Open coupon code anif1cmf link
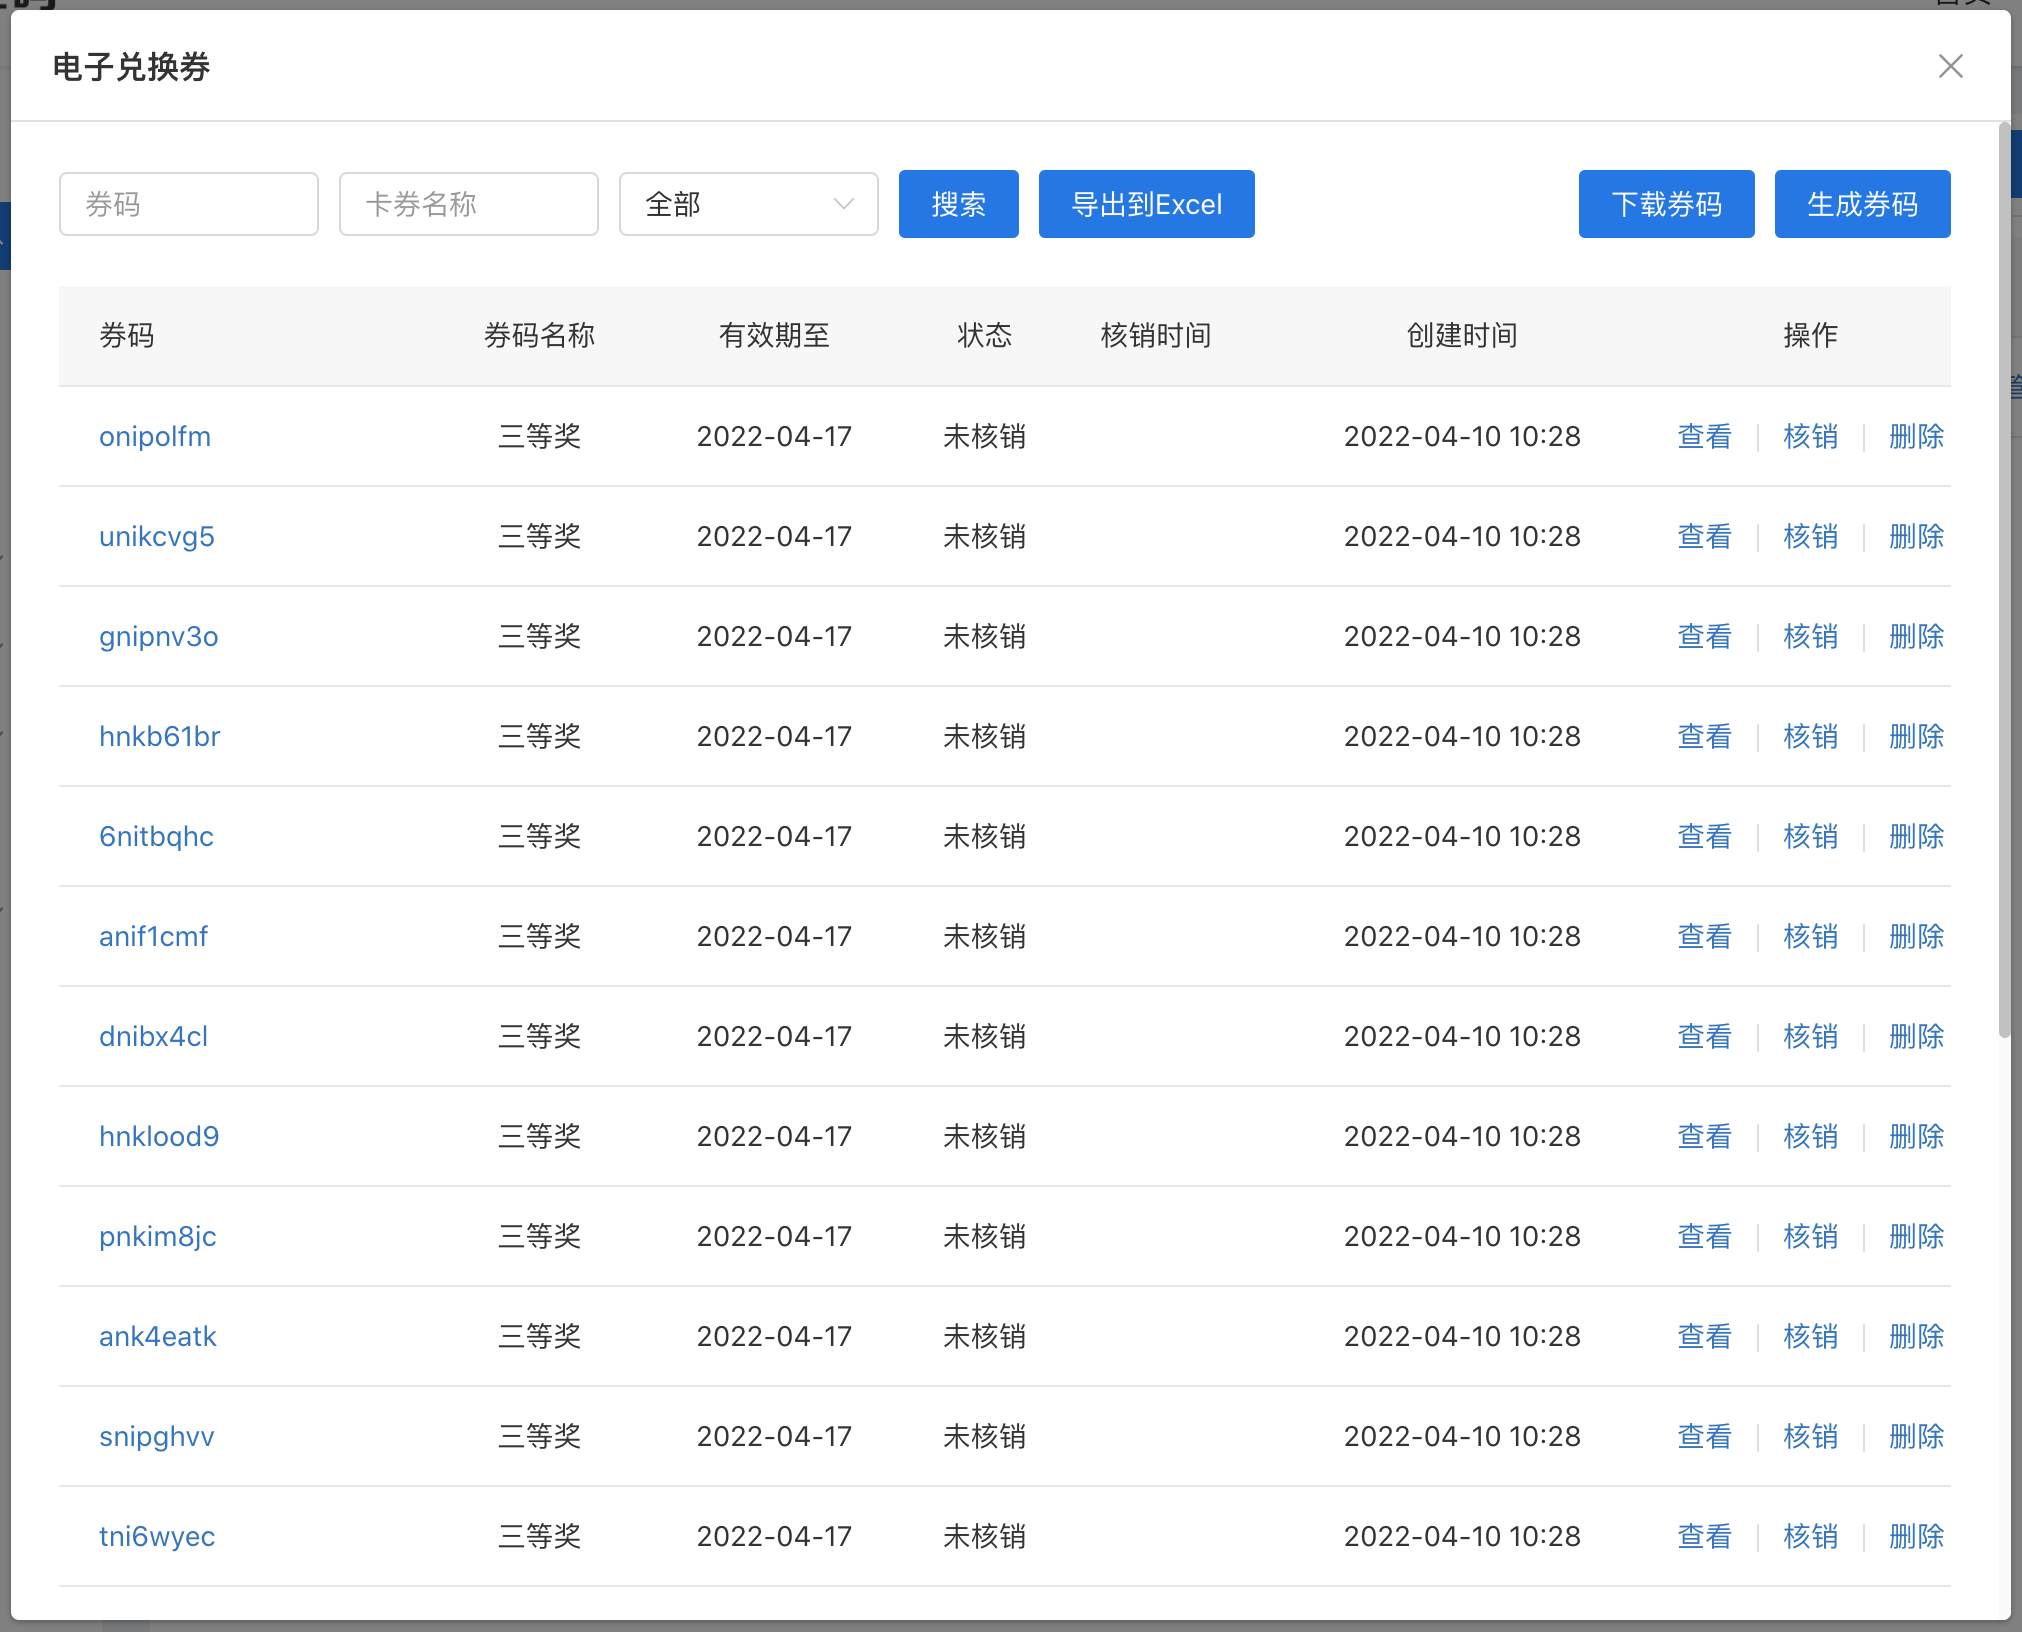2022x1632 pixels. pos(154,937)
